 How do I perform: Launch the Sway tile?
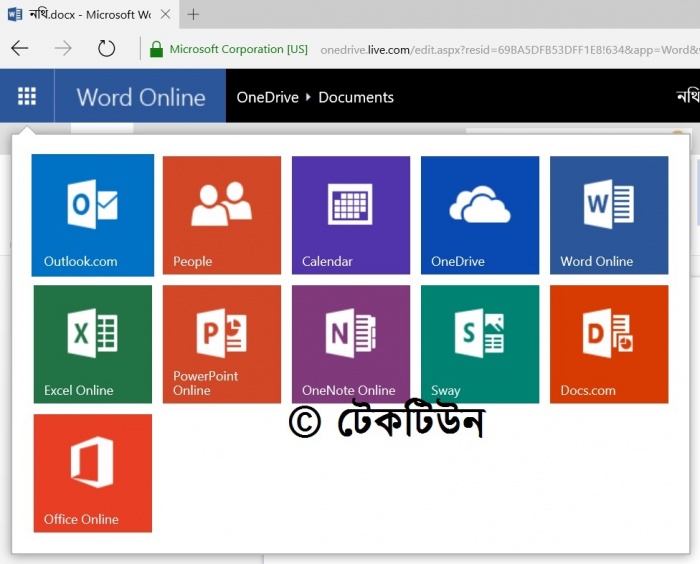(x=480, y=344)
